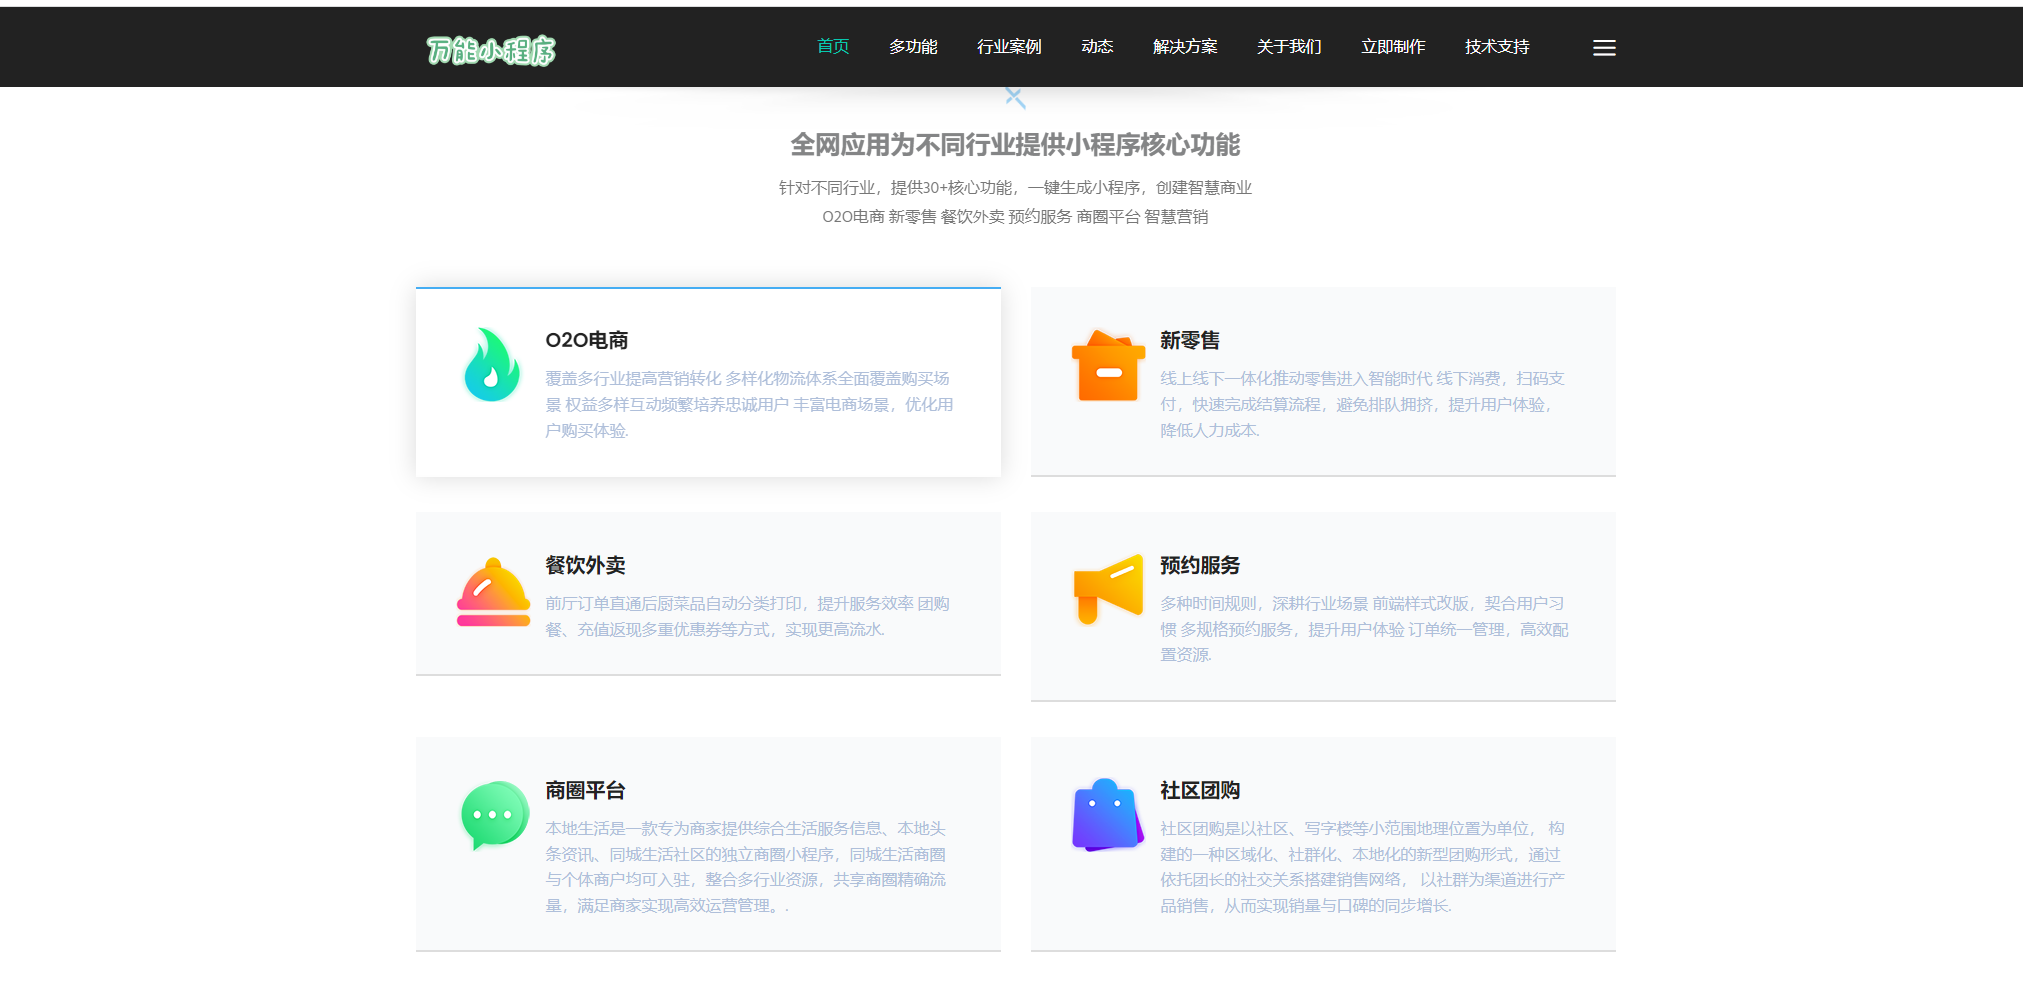Click 立即制作 in the navigation
Viewport: 2023px width, 1008px height.
click(1393, 47)
